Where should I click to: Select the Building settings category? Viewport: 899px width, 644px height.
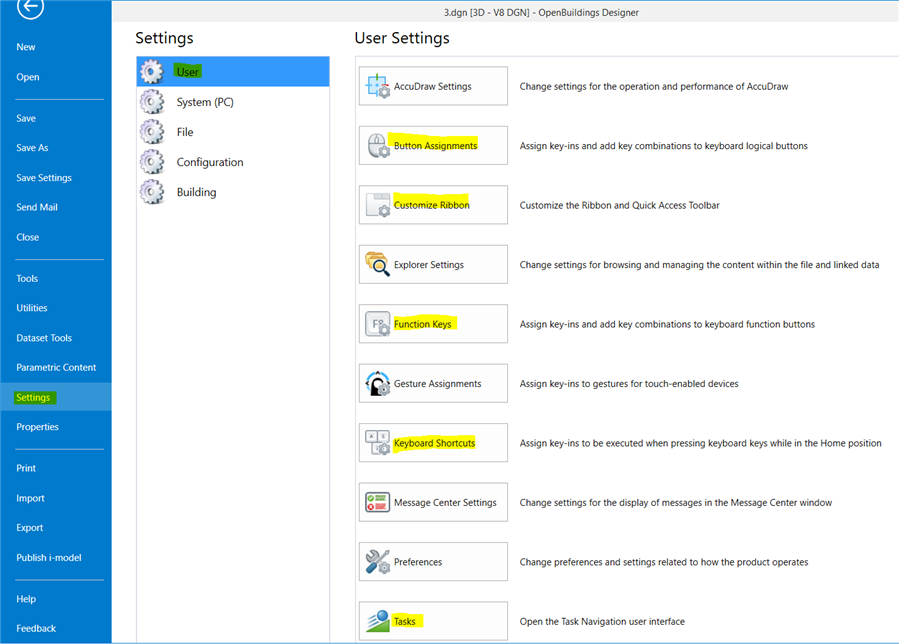click(x=233, y=192)
